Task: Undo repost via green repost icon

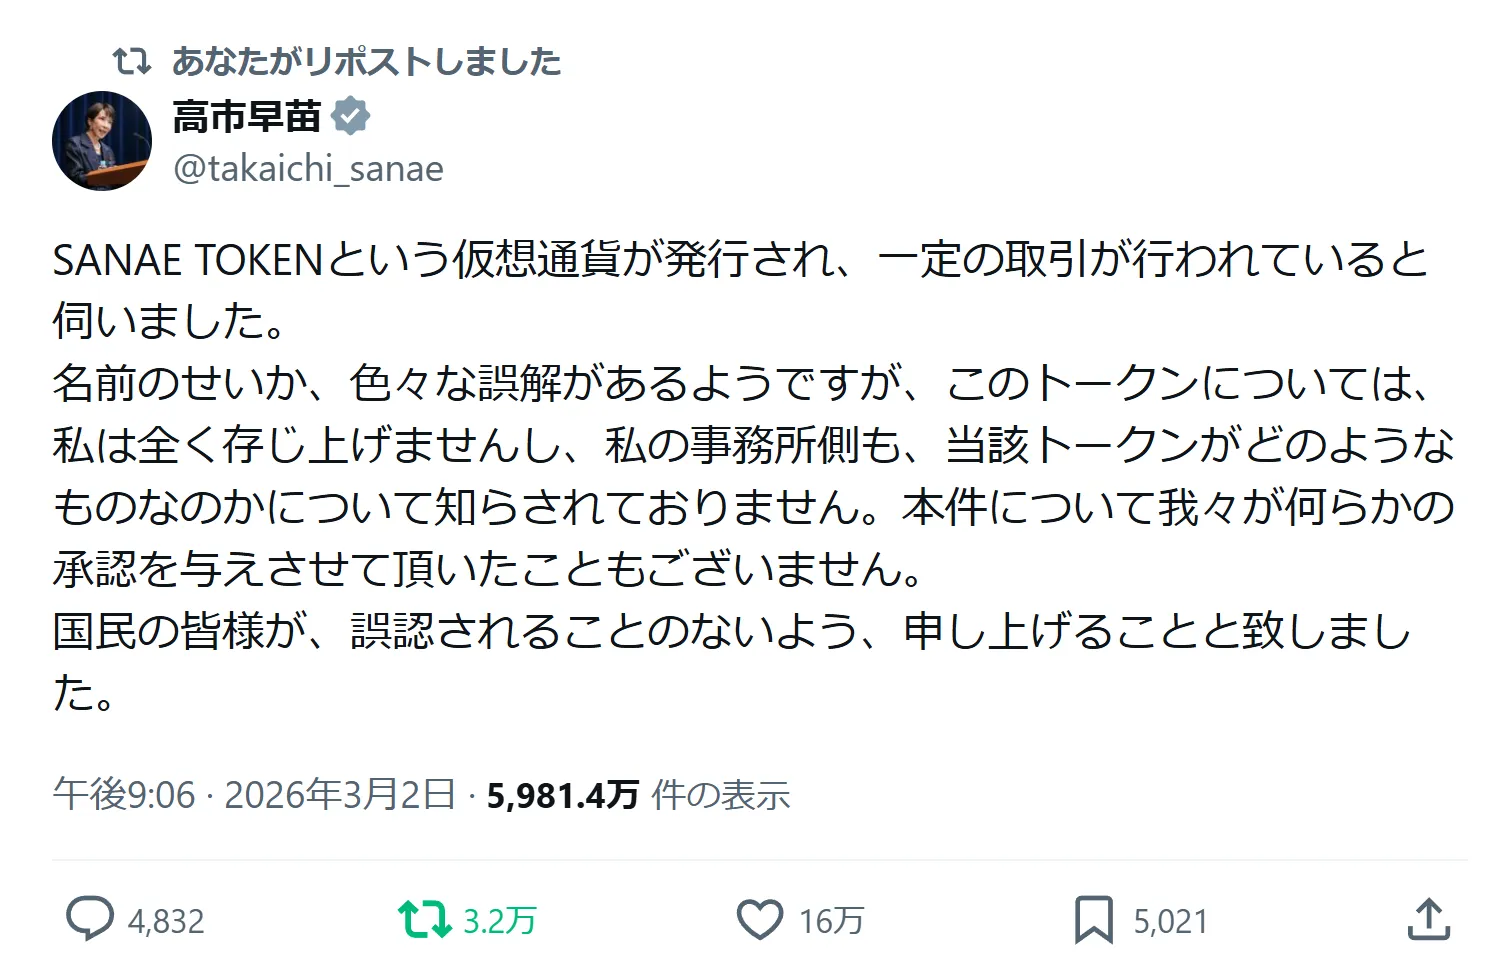Action: (x=424, y=919)
